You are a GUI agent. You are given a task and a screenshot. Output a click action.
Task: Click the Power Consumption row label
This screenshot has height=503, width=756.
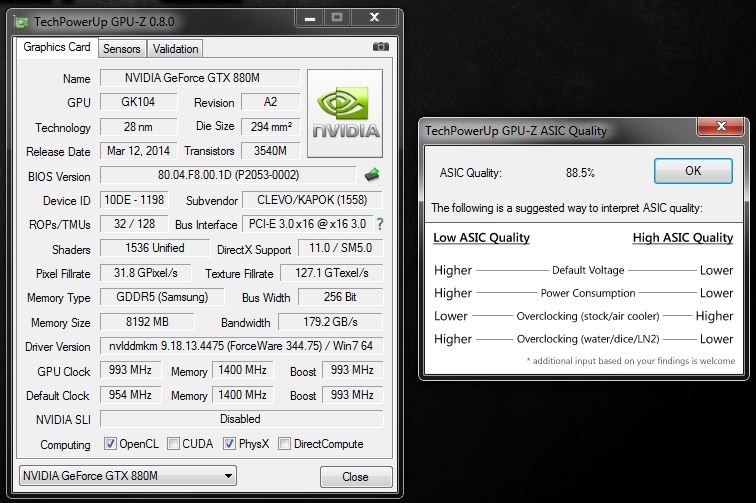click(588, 293)
